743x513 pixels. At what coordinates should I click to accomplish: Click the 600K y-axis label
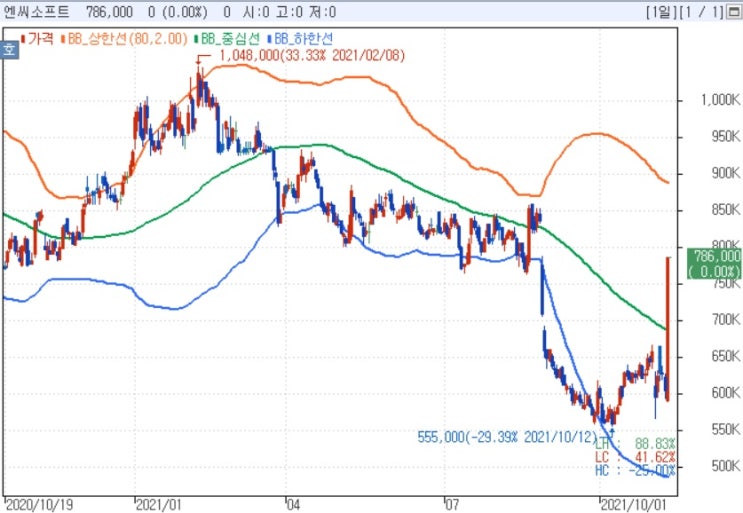tap(725, 393)
